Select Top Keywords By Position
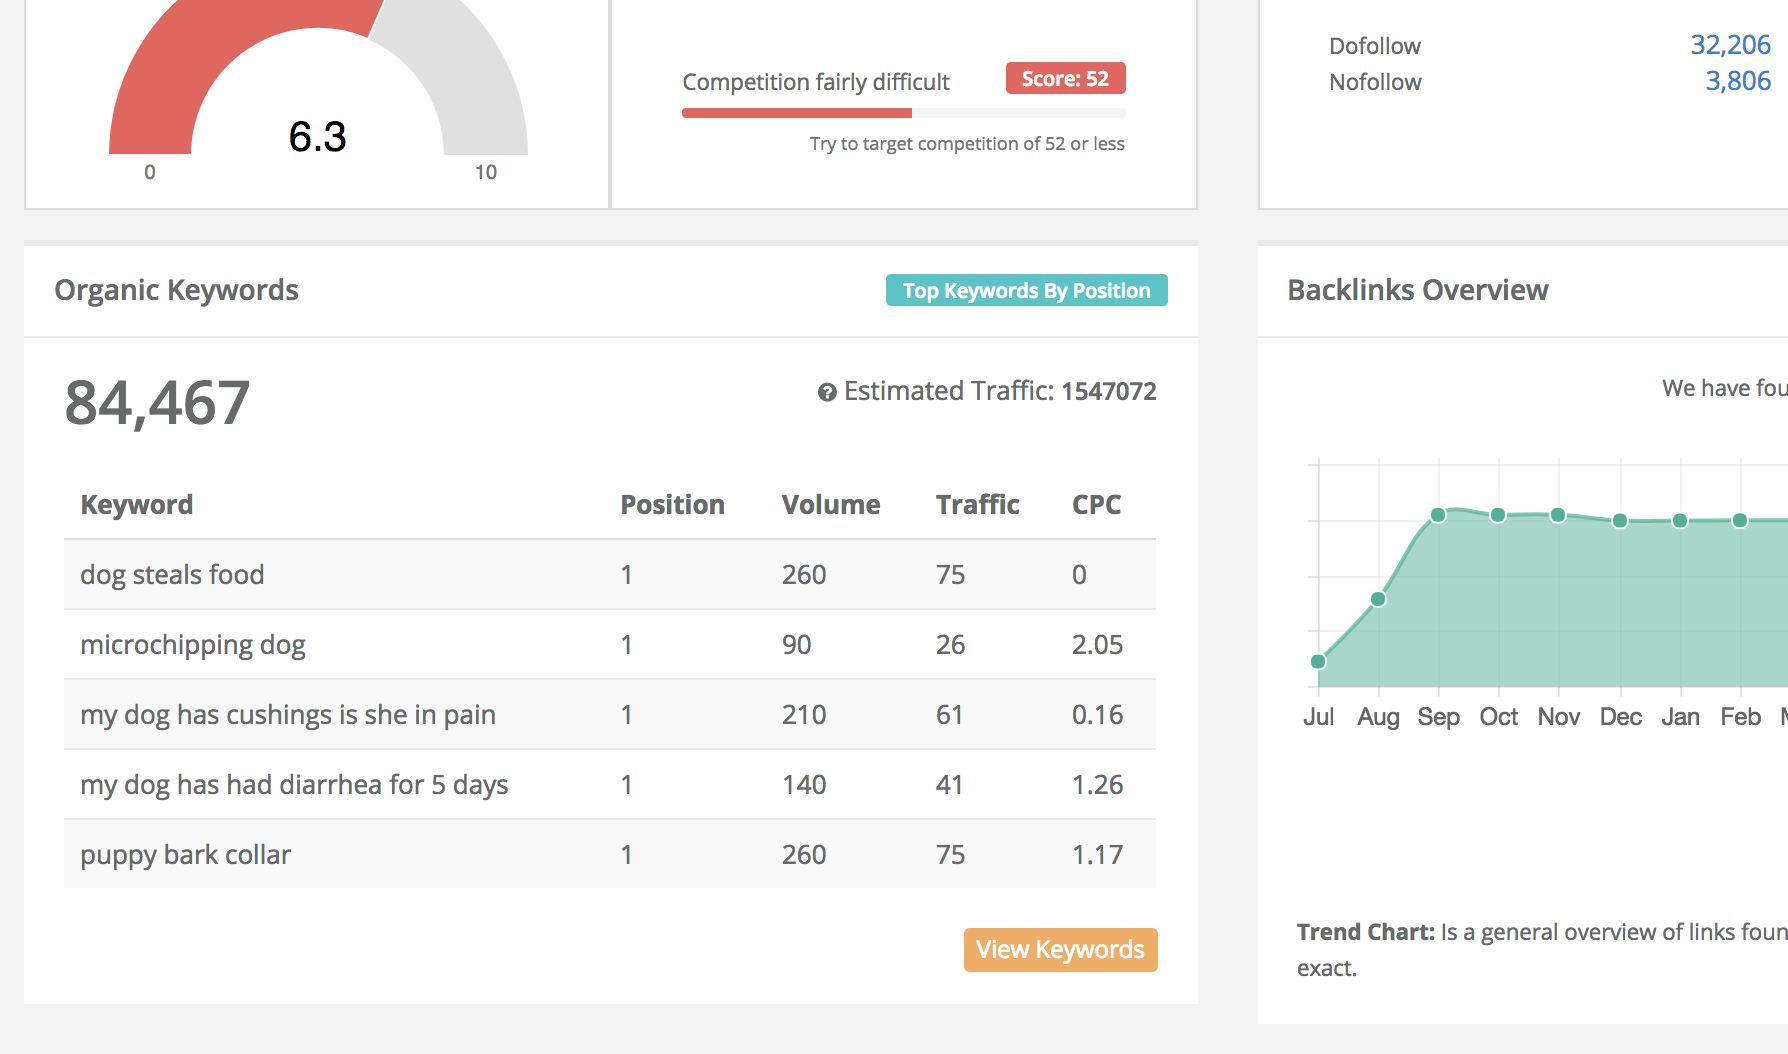 [x=1026, y=290]
